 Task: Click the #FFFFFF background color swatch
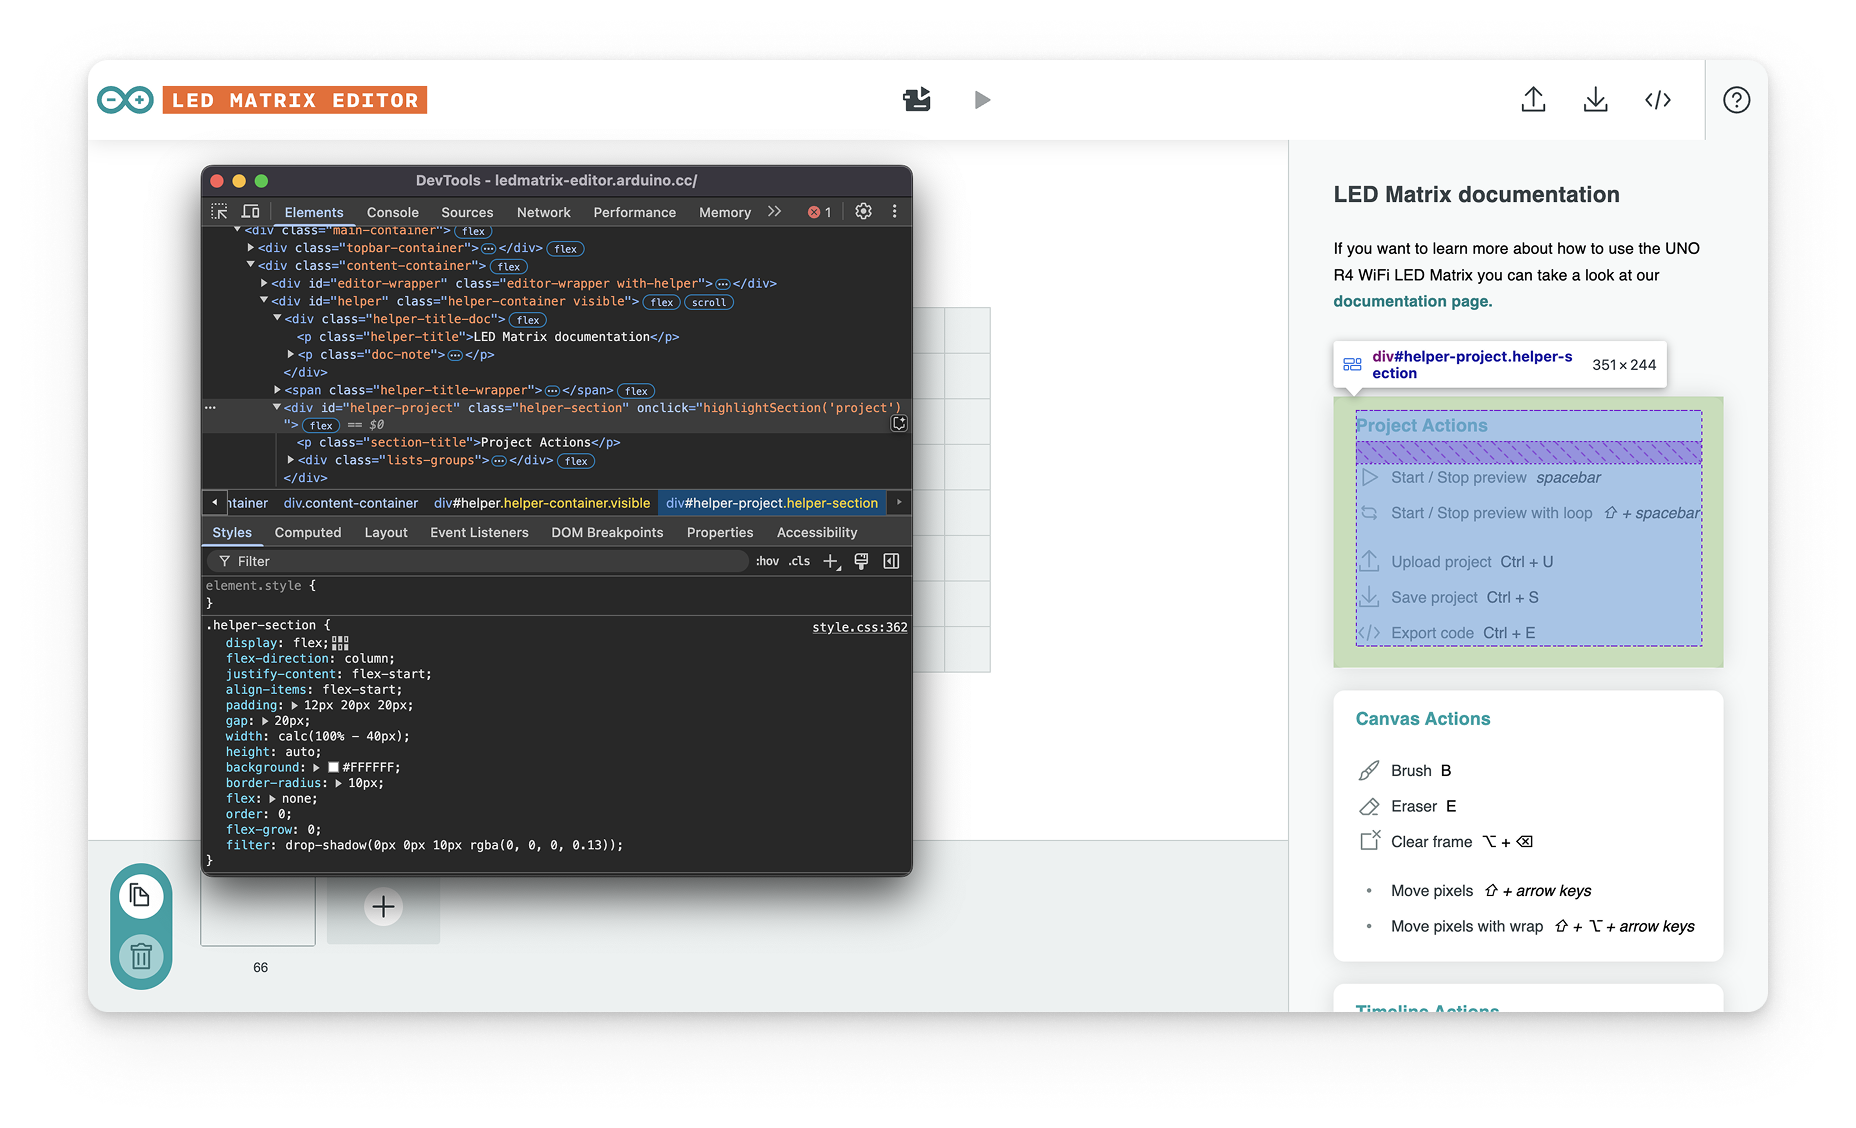pyautogui.click(x=334, y=768)
